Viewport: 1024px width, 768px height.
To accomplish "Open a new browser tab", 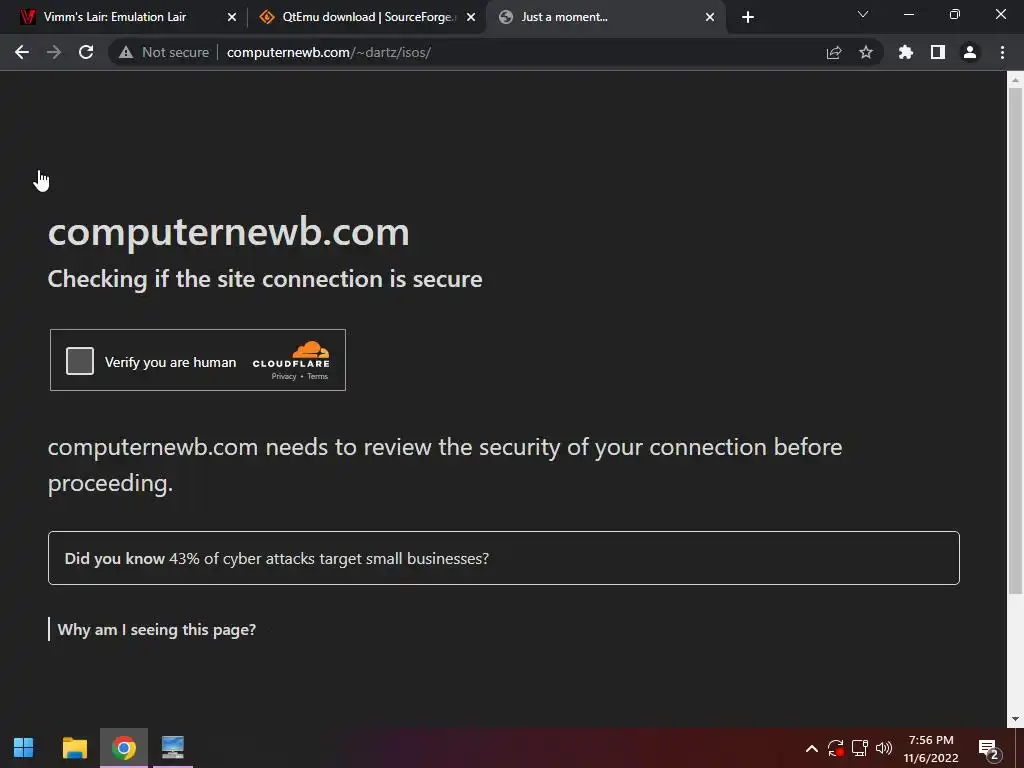I will pos(748,17).
